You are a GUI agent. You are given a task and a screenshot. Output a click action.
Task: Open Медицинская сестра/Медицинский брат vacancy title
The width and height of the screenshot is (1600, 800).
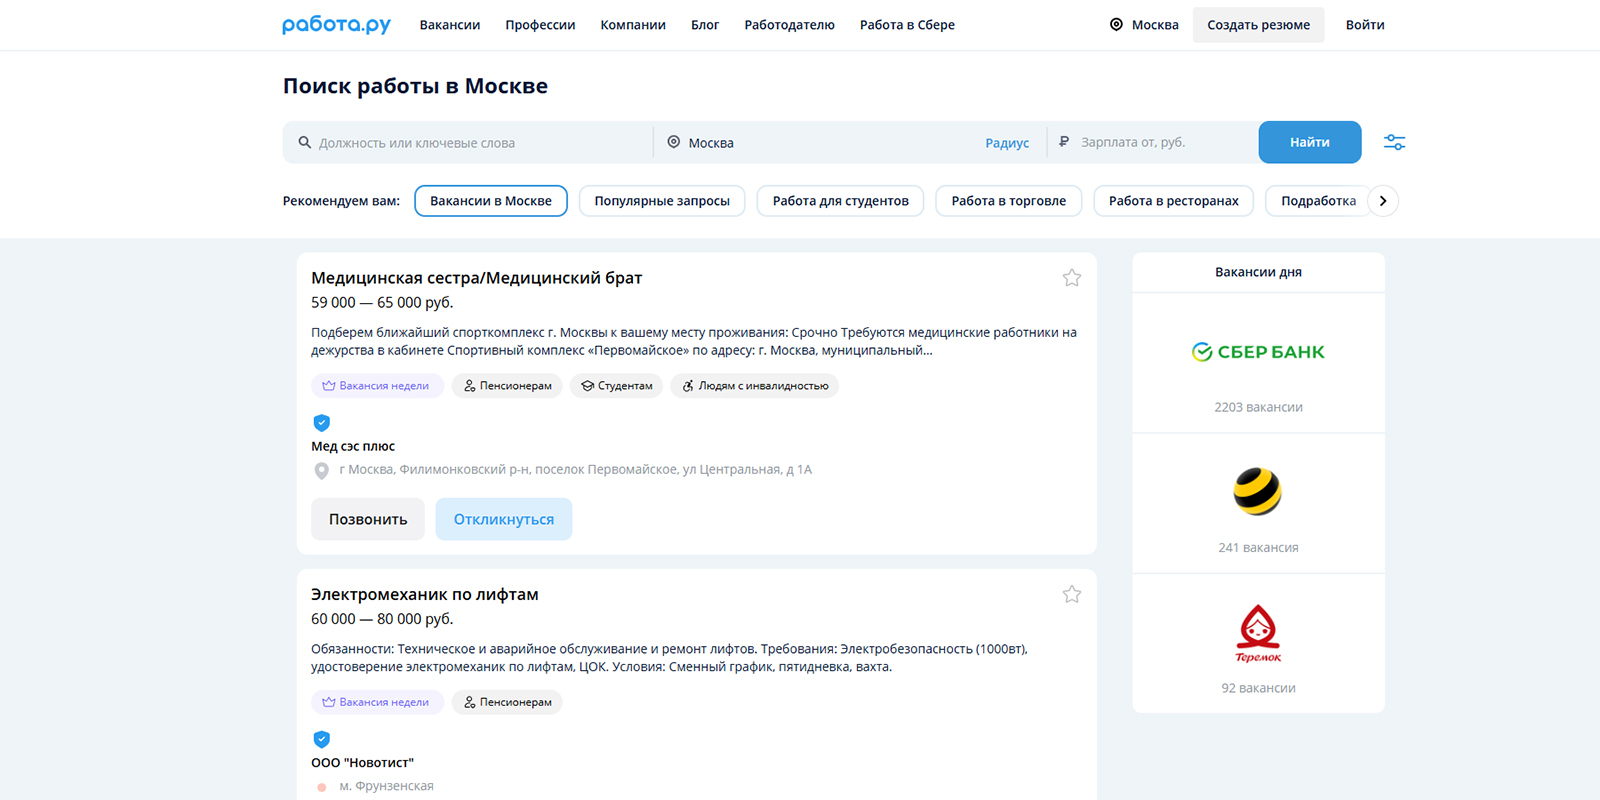[x=477, y=278]
